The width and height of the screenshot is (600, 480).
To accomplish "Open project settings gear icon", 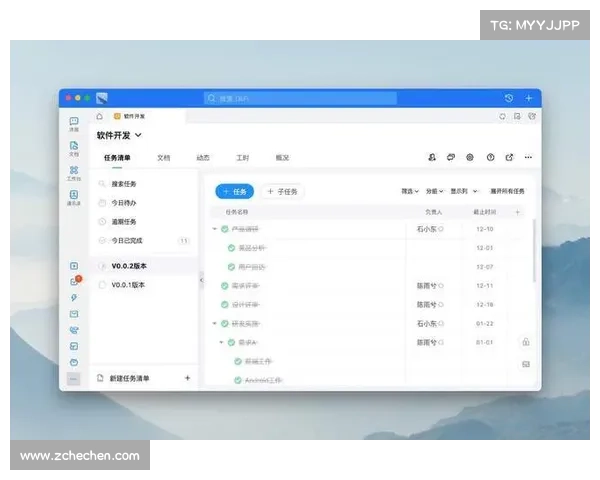I will [470, 157].
